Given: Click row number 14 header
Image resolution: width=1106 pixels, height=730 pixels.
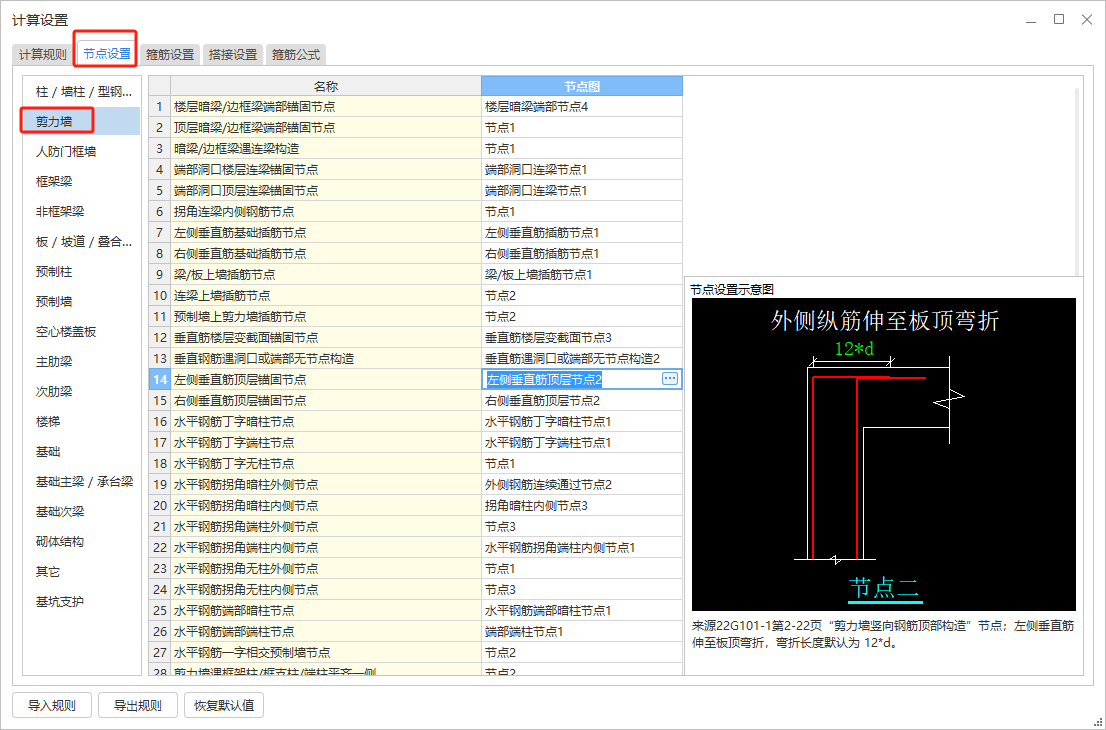Looking at the screenshot, I should pos(159,379).
